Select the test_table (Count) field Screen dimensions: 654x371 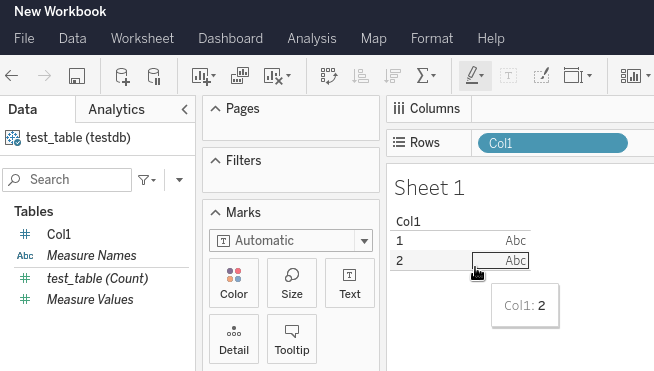98,278
